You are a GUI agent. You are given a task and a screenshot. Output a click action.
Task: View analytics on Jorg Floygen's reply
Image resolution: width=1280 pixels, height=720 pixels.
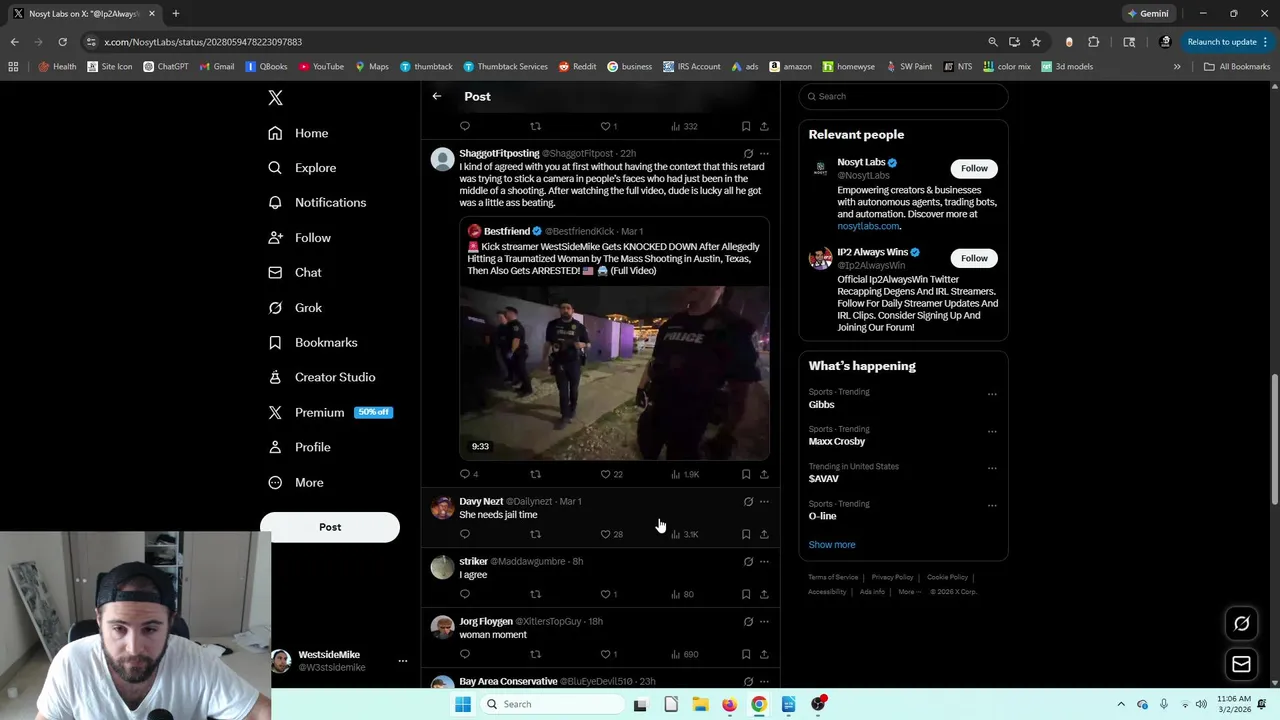pyautogui.click(x=684, y=654)
